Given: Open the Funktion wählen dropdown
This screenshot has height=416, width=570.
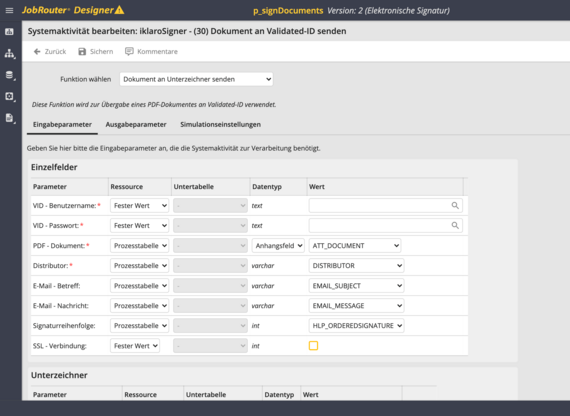Looking at the screenshot, I should 196,79.
